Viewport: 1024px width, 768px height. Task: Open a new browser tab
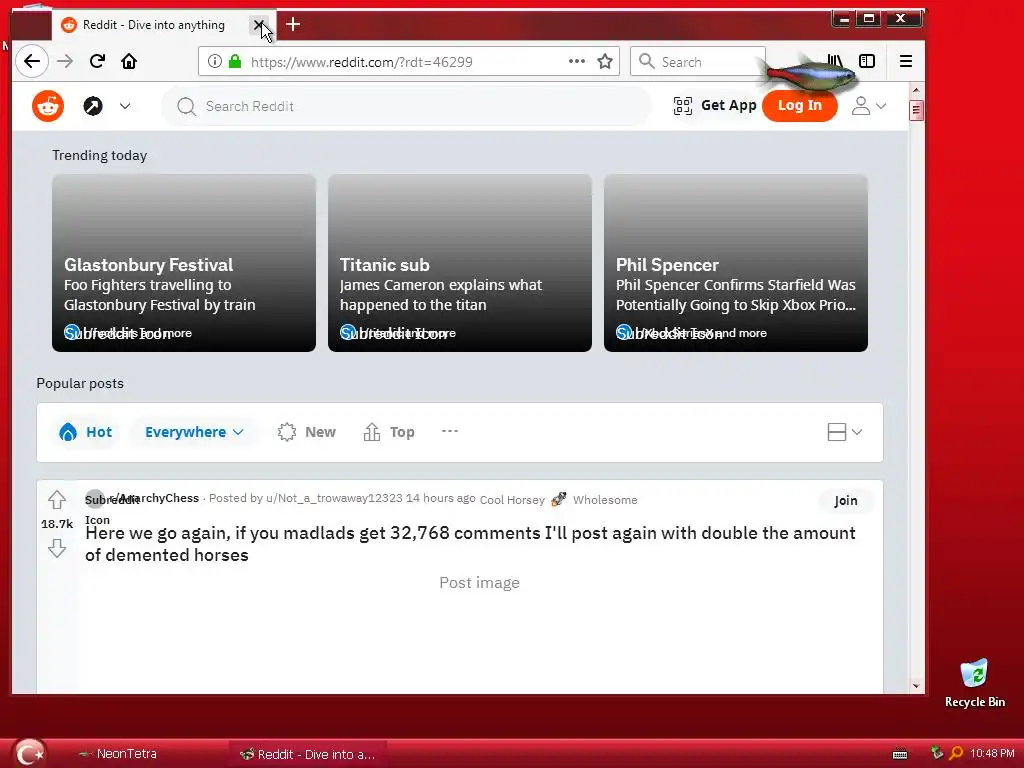[293, 25]
